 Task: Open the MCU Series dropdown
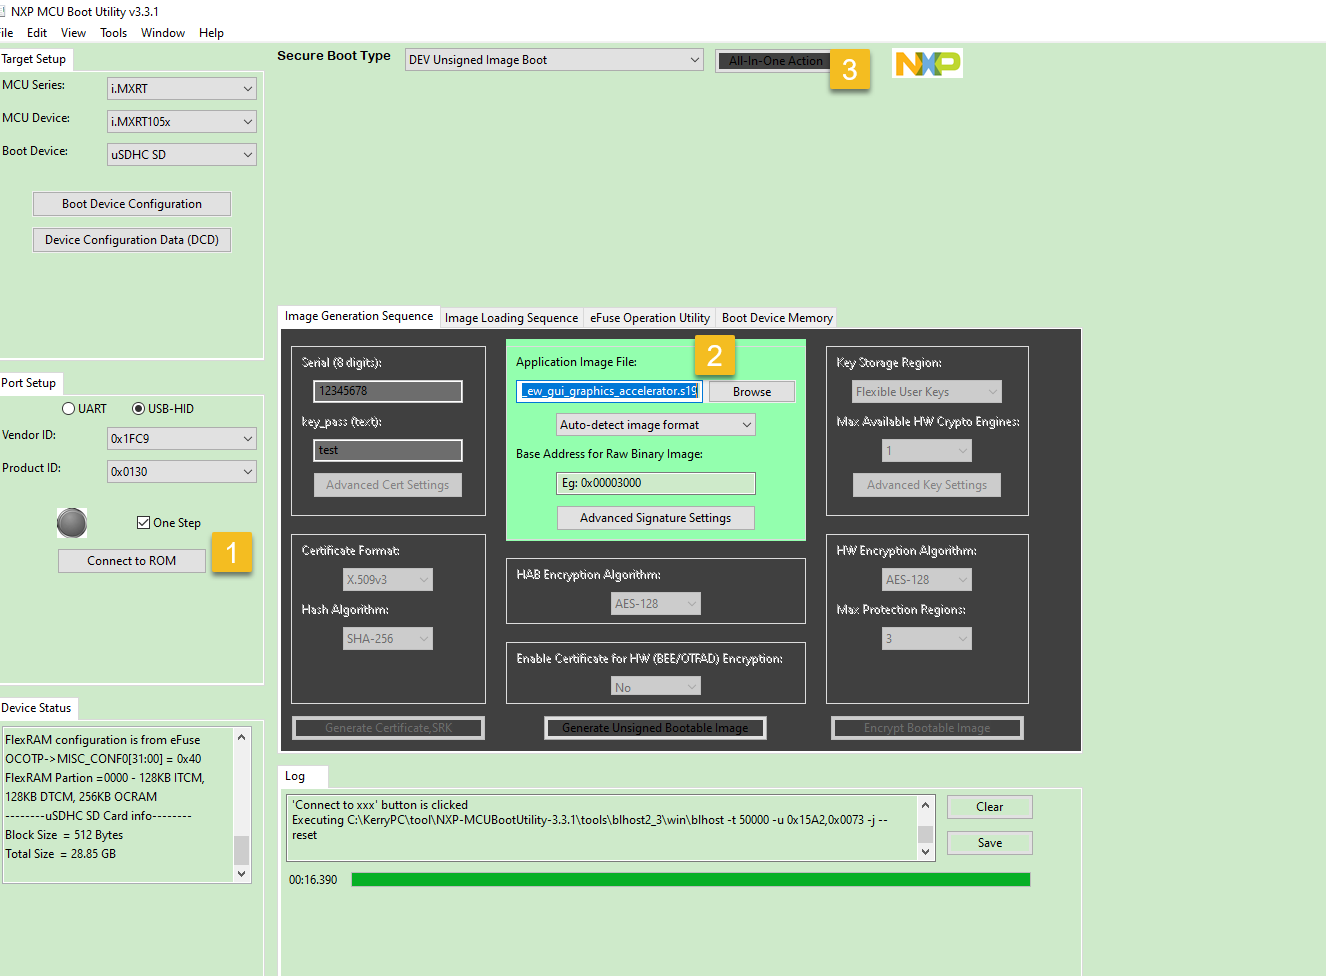(x=182, y=89)
